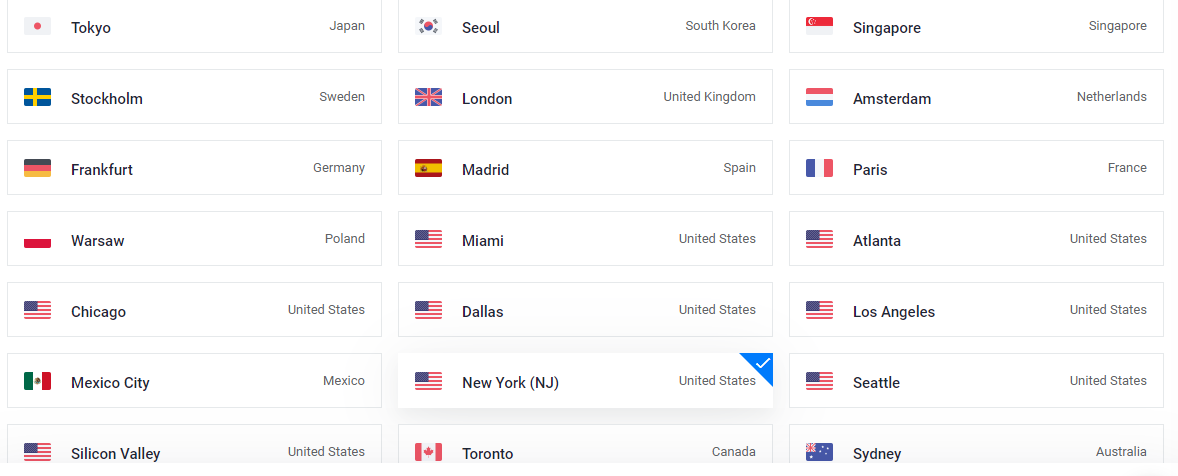The image size is (1178, 476).
Task: Click the South Korea flag next to Seoul
Action: click(x=428, y=26)
